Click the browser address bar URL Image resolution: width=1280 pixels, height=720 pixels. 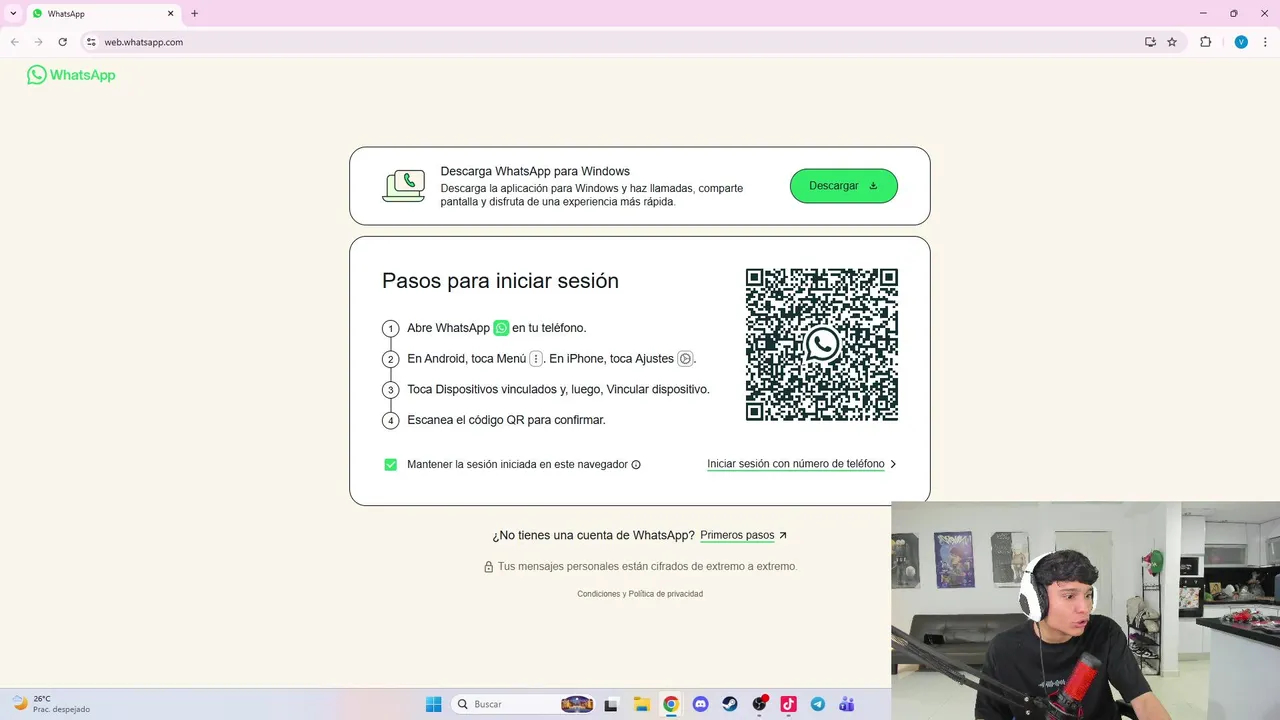point(143,42)
